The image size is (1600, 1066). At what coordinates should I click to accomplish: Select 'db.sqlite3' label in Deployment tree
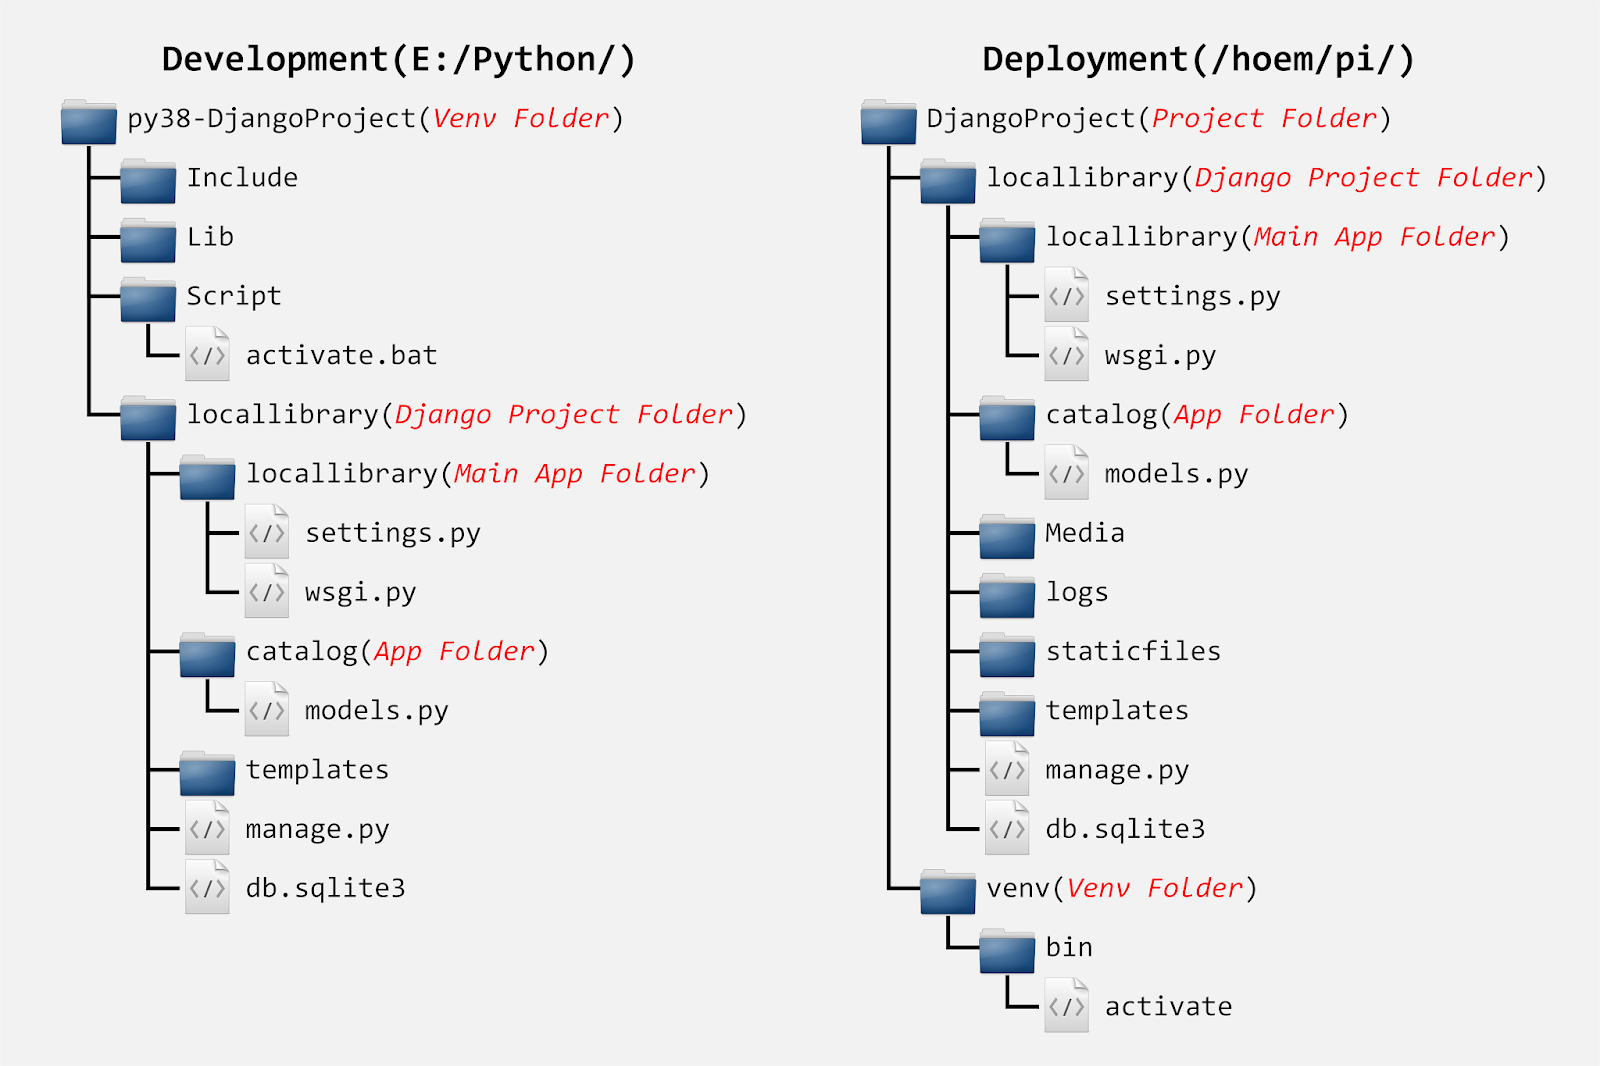[1126, 829]
